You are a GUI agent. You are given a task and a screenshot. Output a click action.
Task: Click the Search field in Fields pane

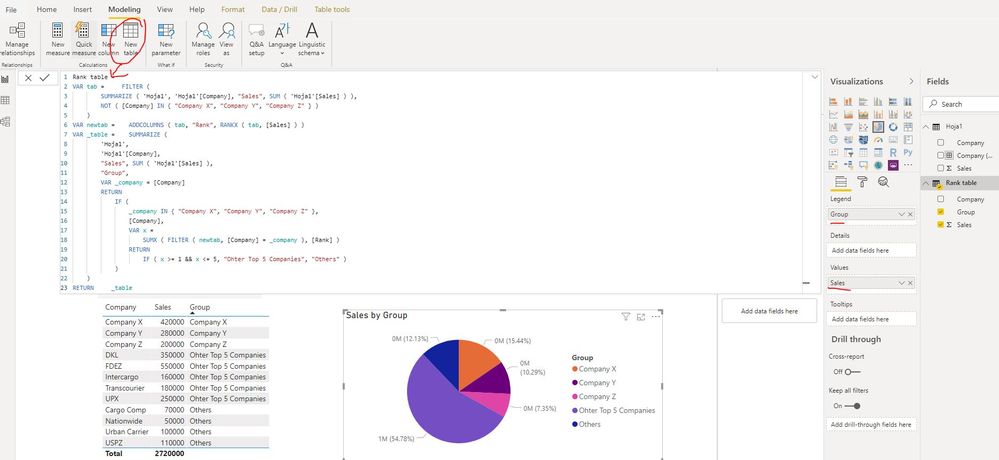[962, 104]
